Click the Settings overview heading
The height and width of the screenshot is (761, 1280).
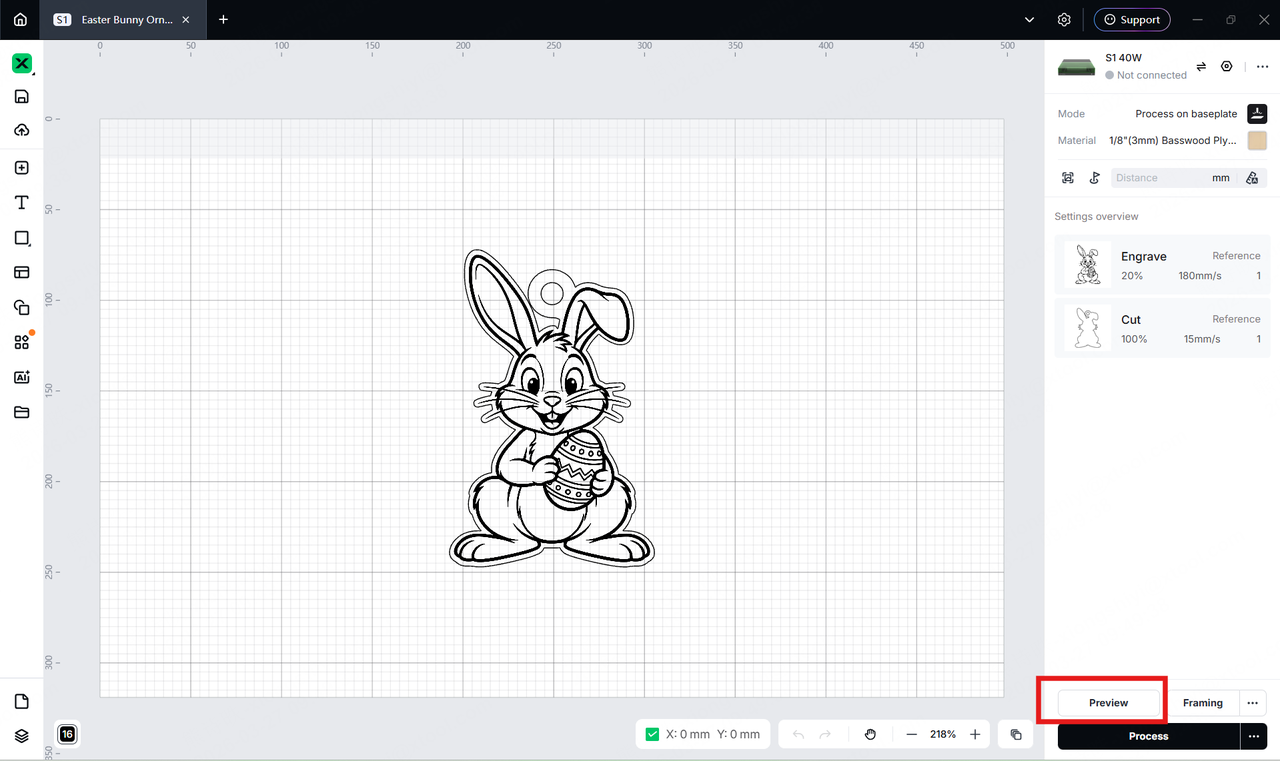(1096, 216)
